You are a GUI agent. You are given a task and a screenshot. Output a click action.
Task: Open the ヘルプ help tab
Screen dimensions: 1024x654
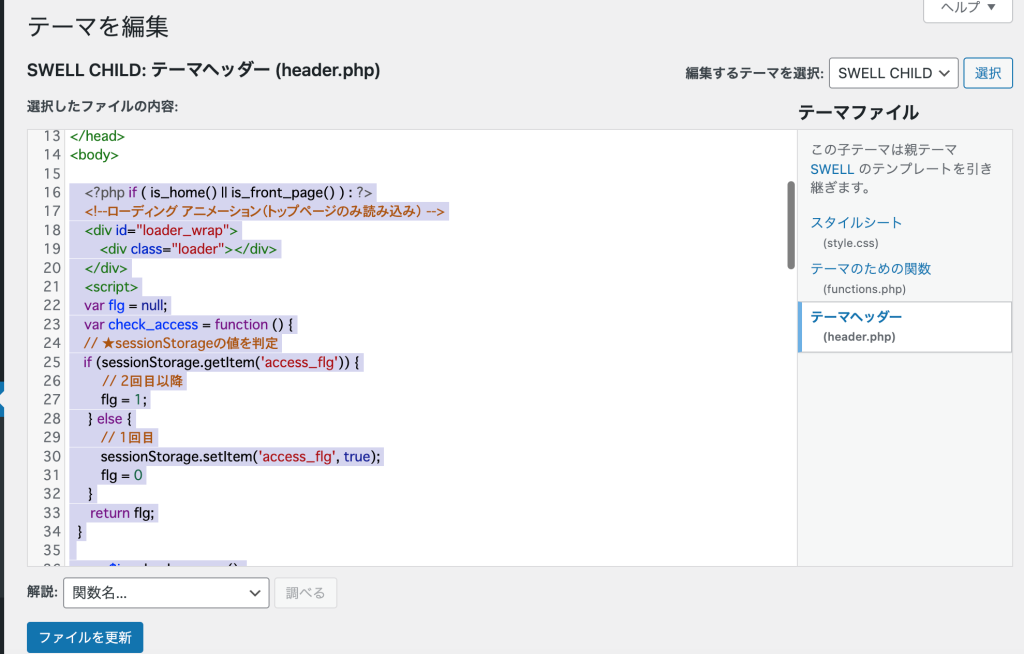(x=967, y=8)
